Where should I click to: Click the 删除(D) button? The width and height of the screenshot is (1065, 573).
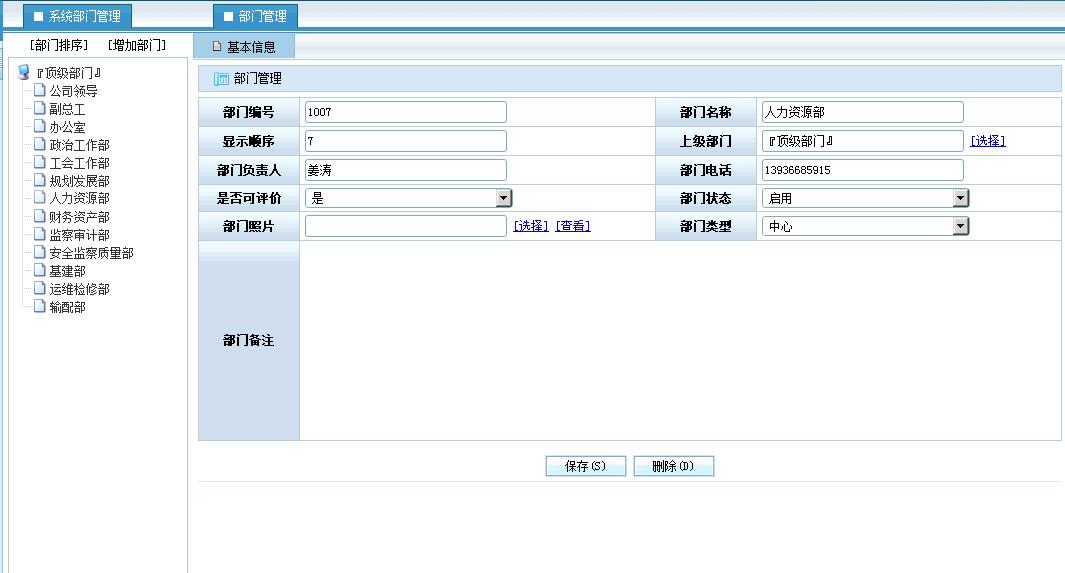[x=673, y=466]
